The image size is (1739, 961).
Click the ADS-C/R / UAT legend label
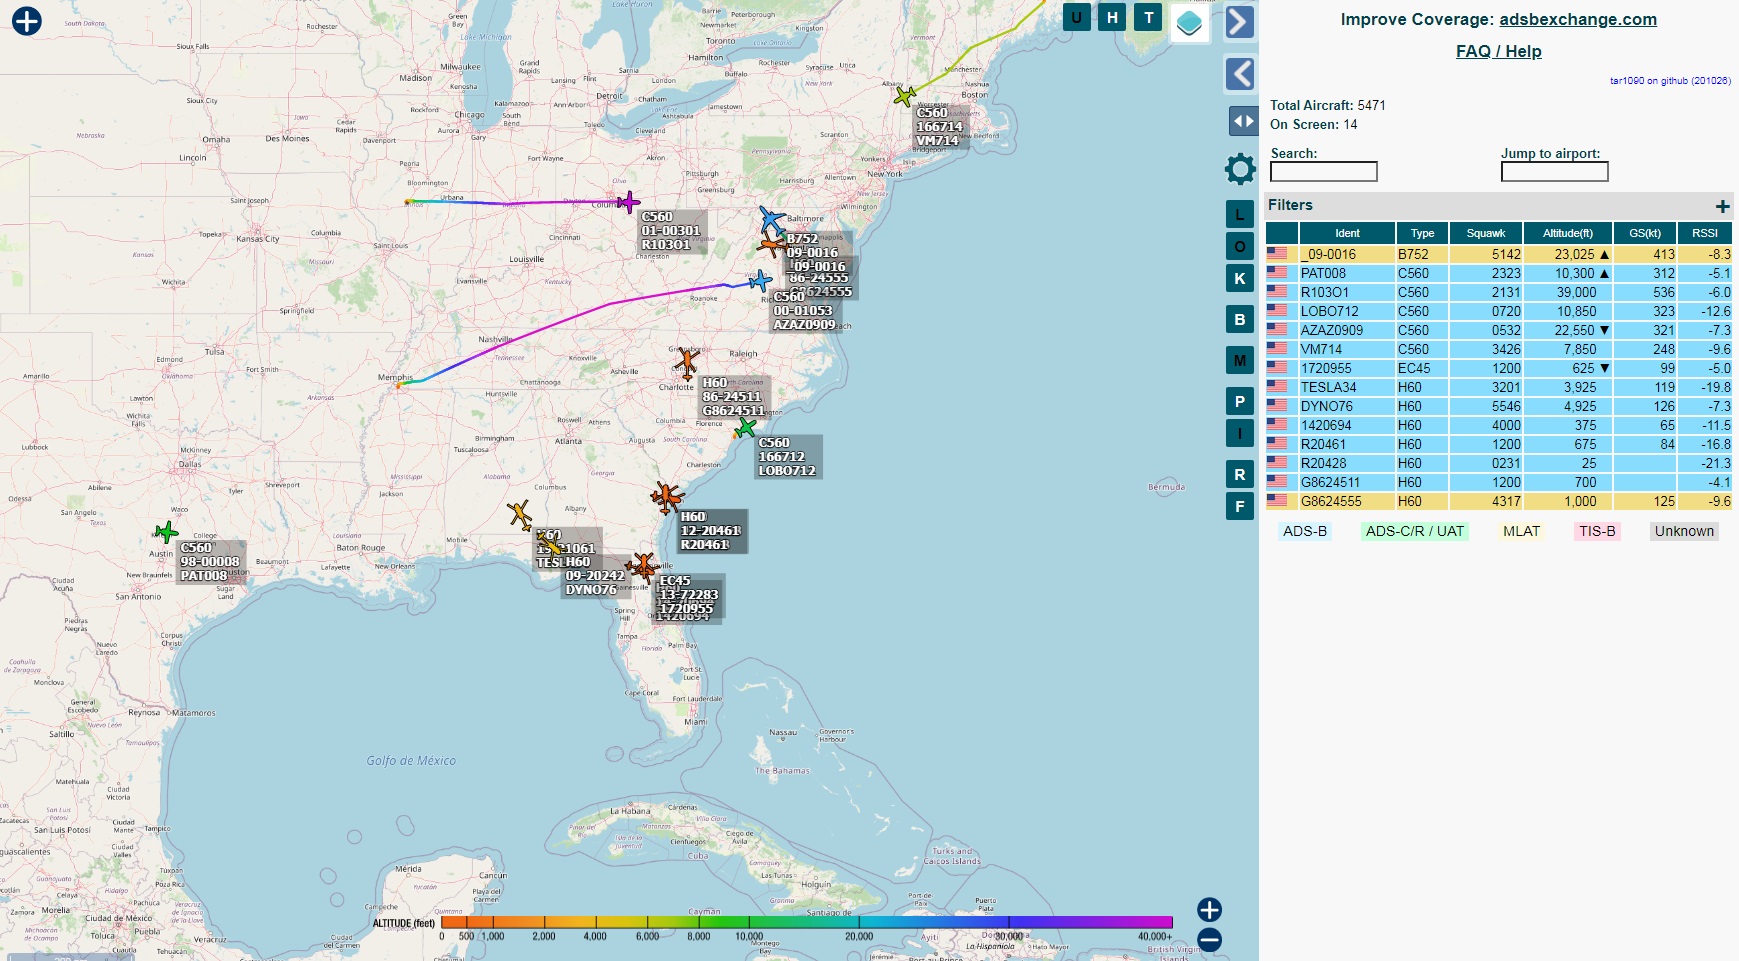(1414, 531)
